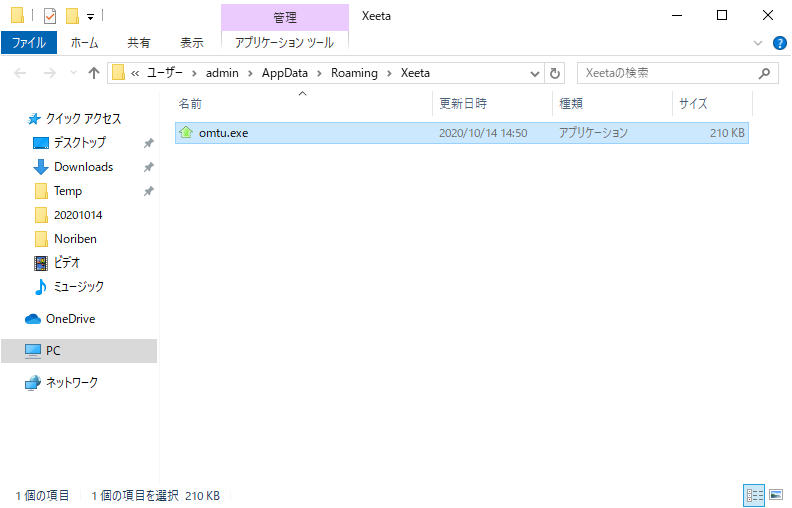Click the search magnifier icon
792x508 pixels.
(765, 73)
